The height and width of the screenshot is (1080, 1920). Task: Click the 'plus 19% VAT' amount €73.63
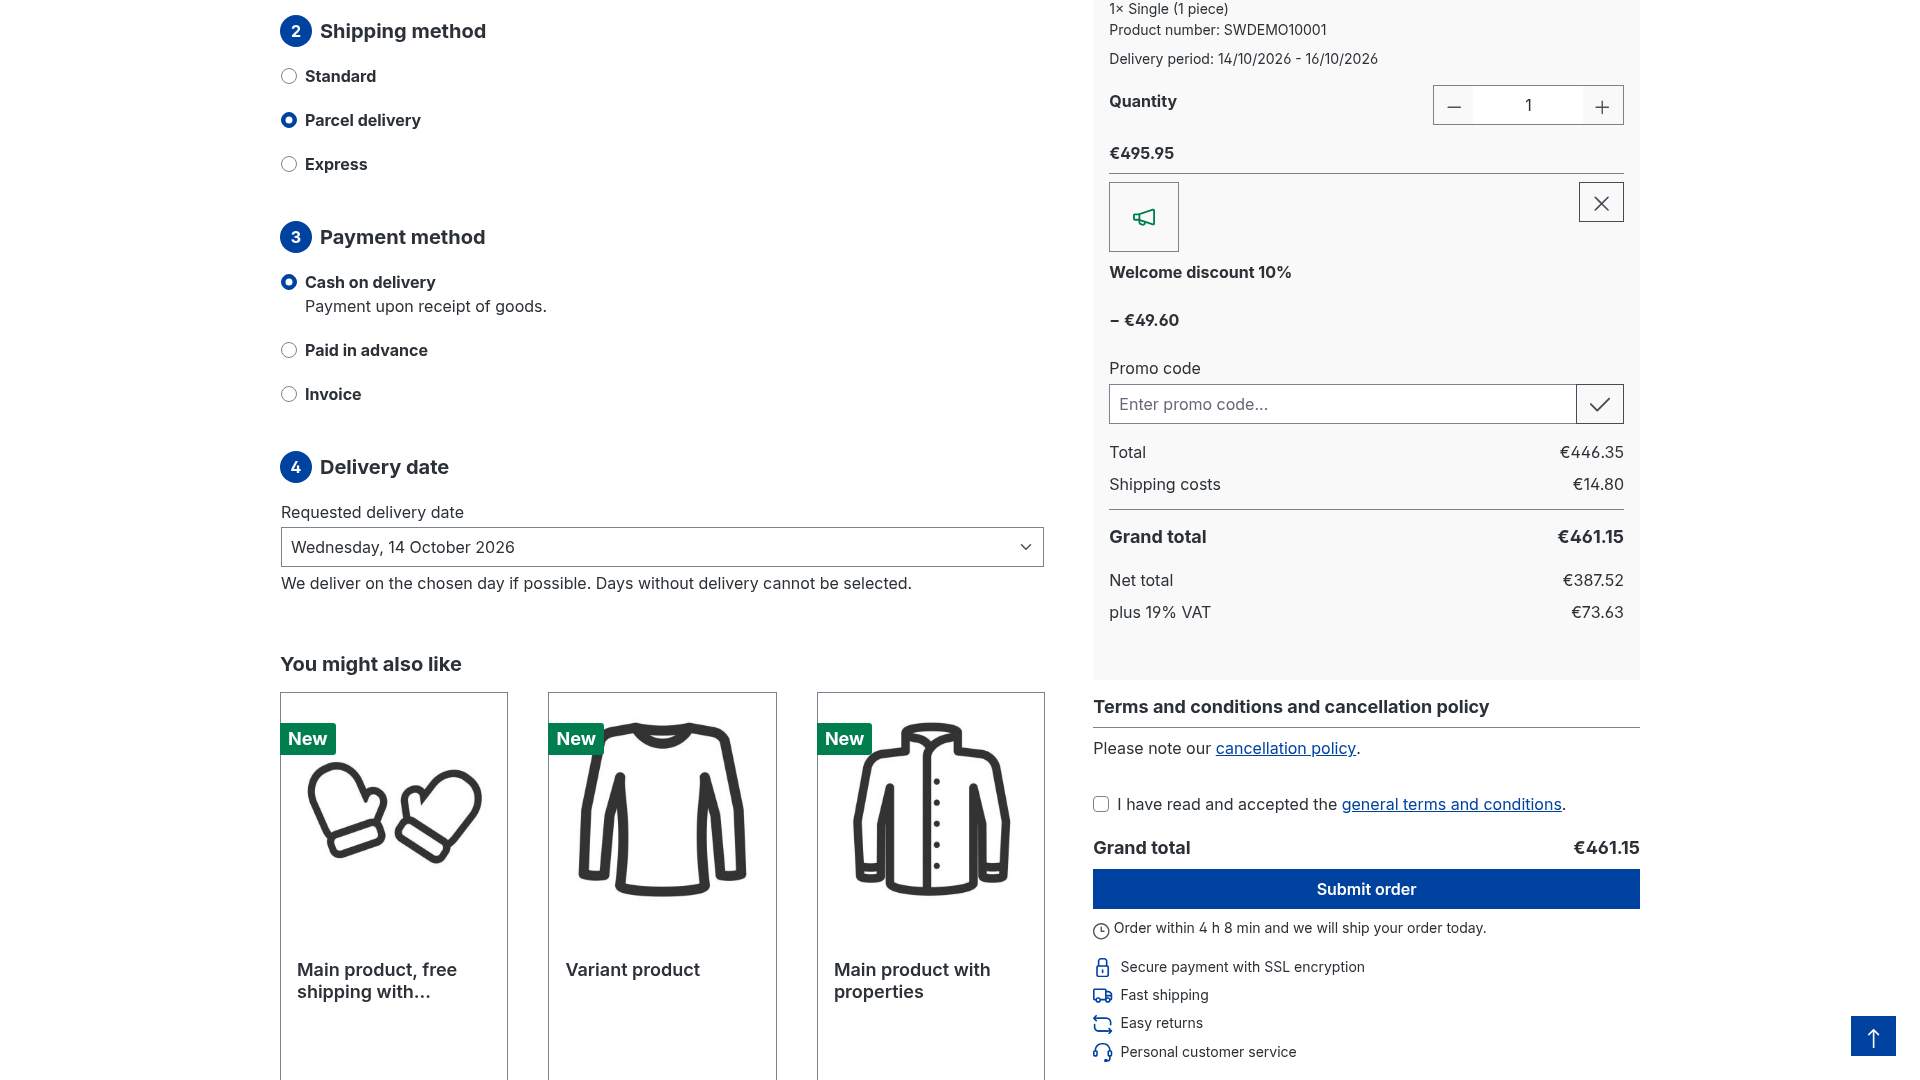tap(1597, 612)
